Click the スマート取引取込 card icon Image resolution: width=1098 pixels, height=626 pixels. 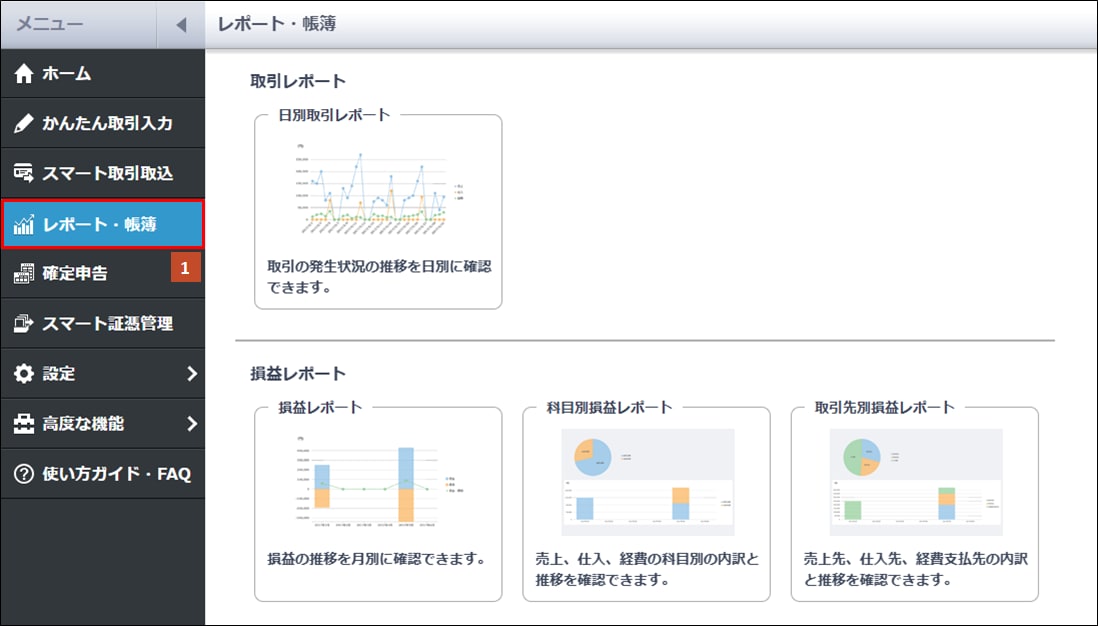point(25,174)
